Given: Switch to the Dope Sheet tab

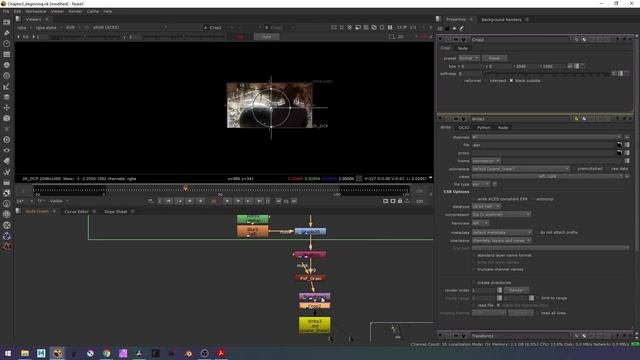Looking at the screenshot, I should 116,211.
